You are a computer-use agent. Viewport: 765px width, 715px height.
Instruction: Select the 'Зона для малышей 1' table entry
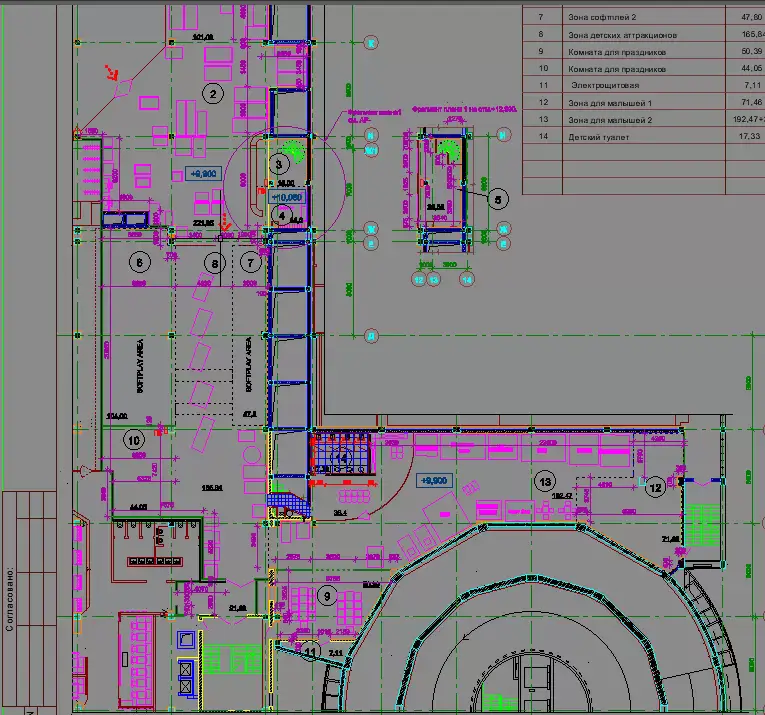pos(610,103)
